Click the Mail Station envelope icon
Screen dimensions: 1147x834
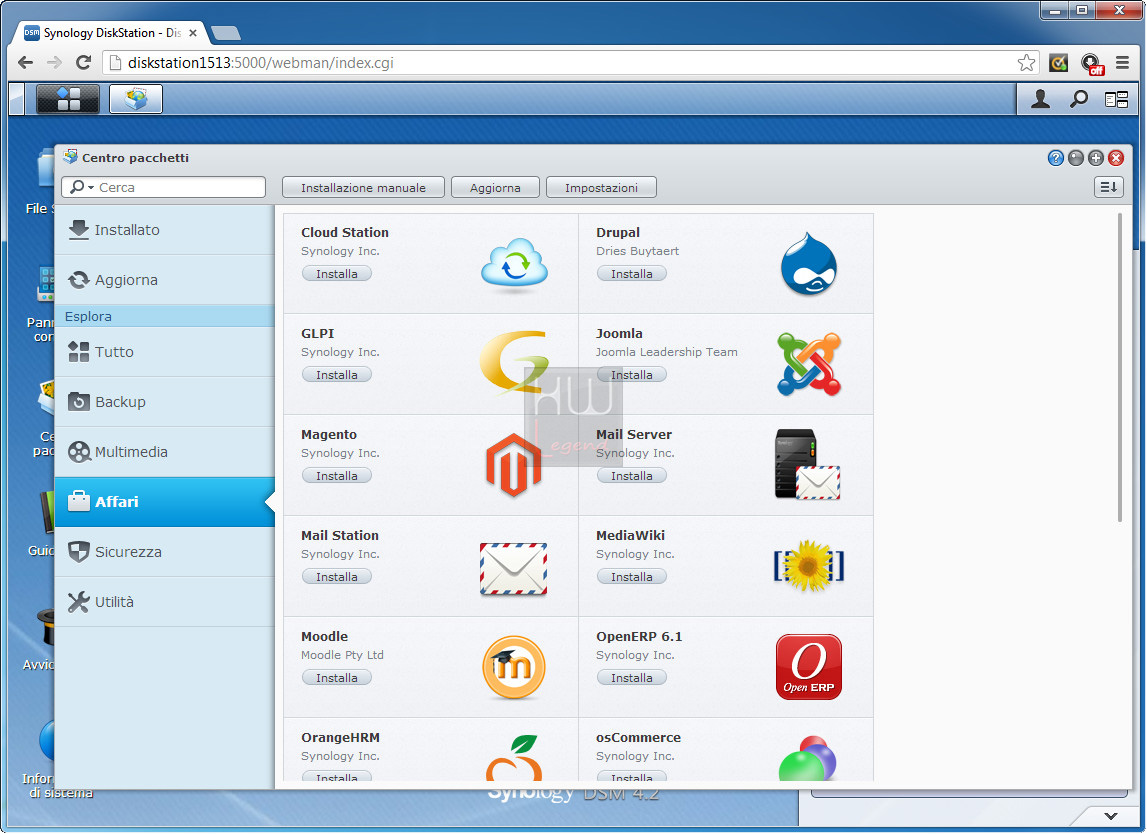coord(514,569)
